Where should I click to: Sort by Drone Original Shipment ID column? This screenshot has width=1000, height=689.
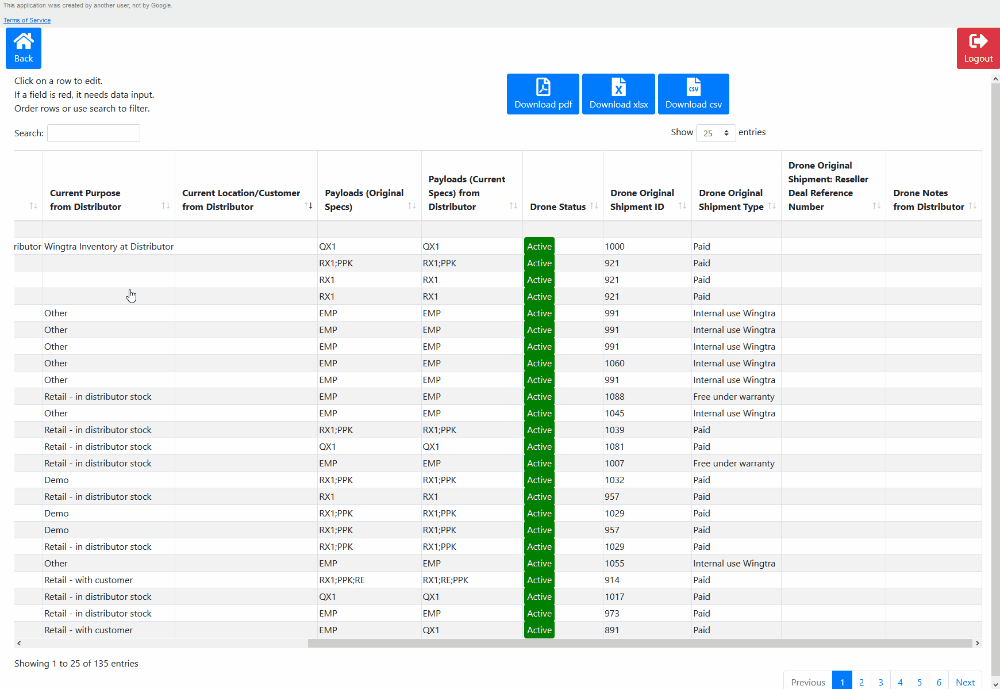point(645,199)
